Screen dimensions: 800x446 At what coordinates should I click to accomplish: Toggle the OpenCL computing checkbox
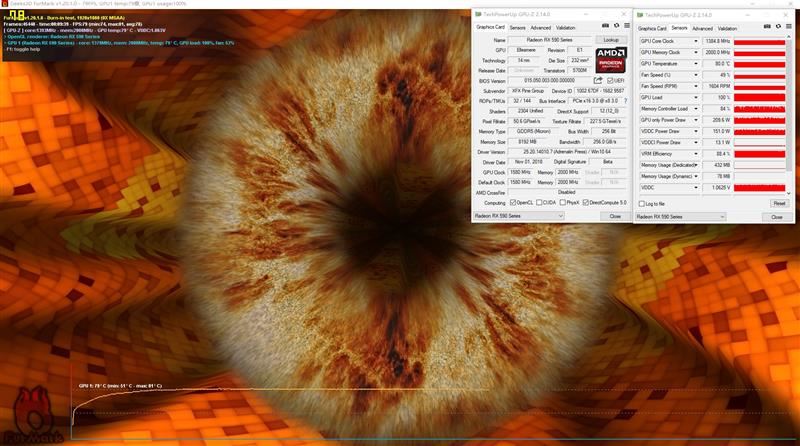click(x=513, y=203)
